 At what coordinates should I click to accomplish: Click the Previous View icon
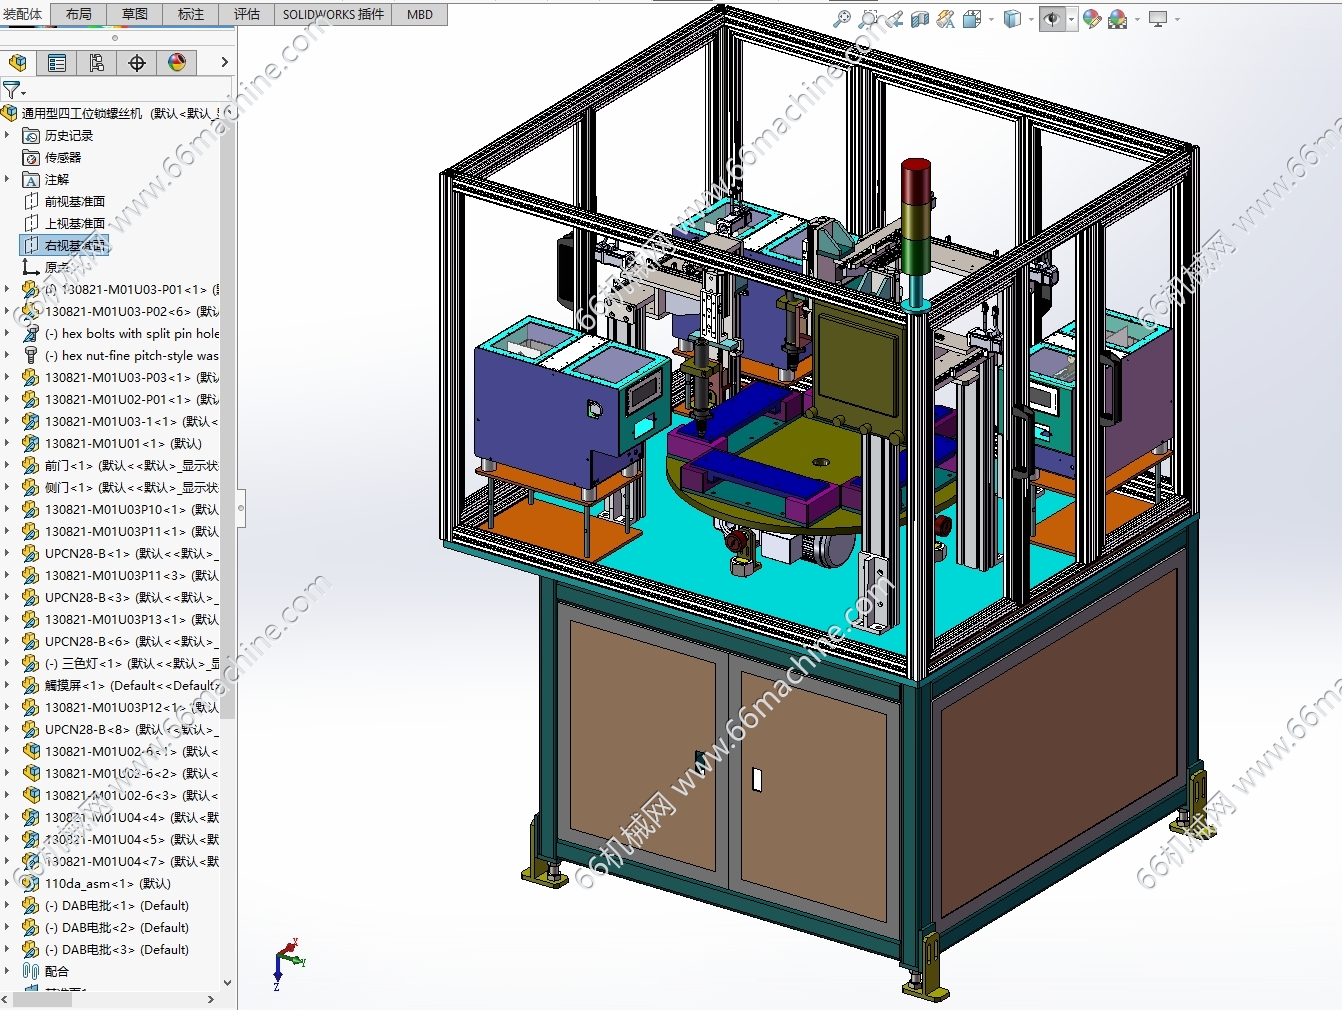pyautogui.click(x=894, y=18)
